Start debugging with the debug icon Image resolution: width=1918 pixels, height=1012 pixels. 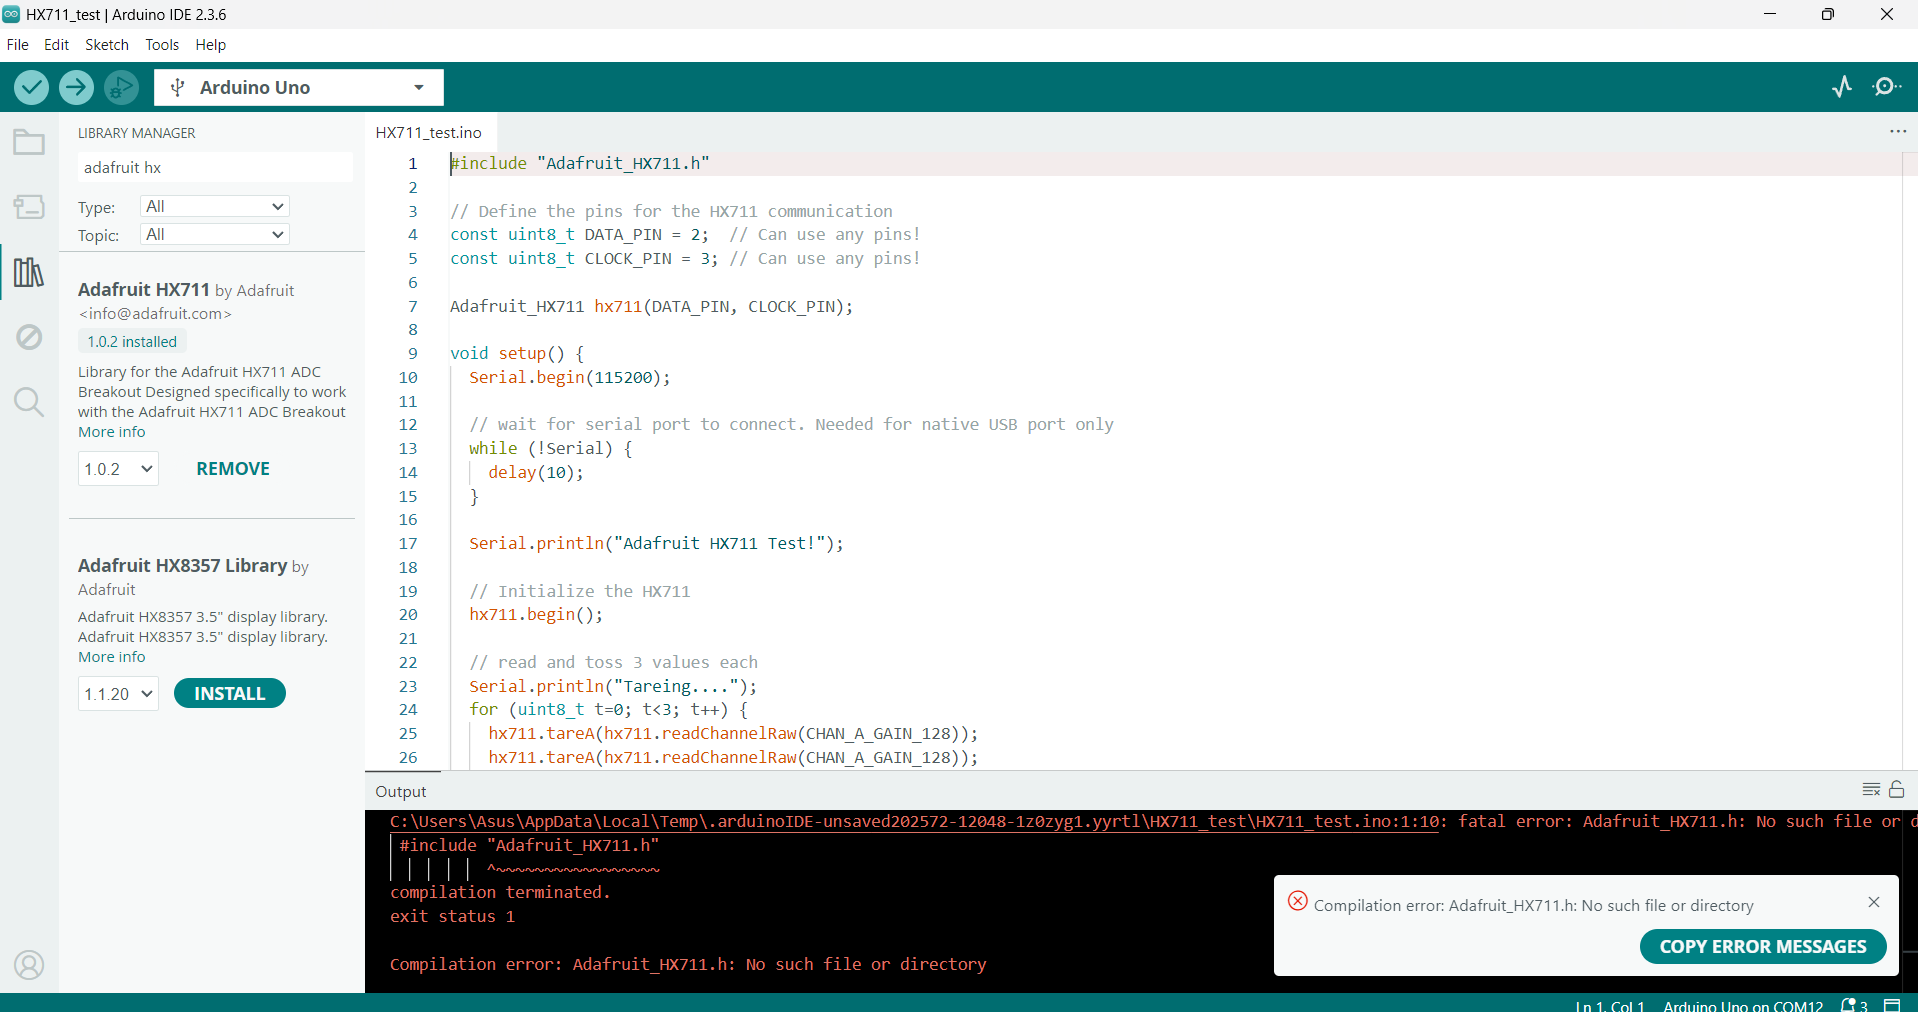coord(120,87)
